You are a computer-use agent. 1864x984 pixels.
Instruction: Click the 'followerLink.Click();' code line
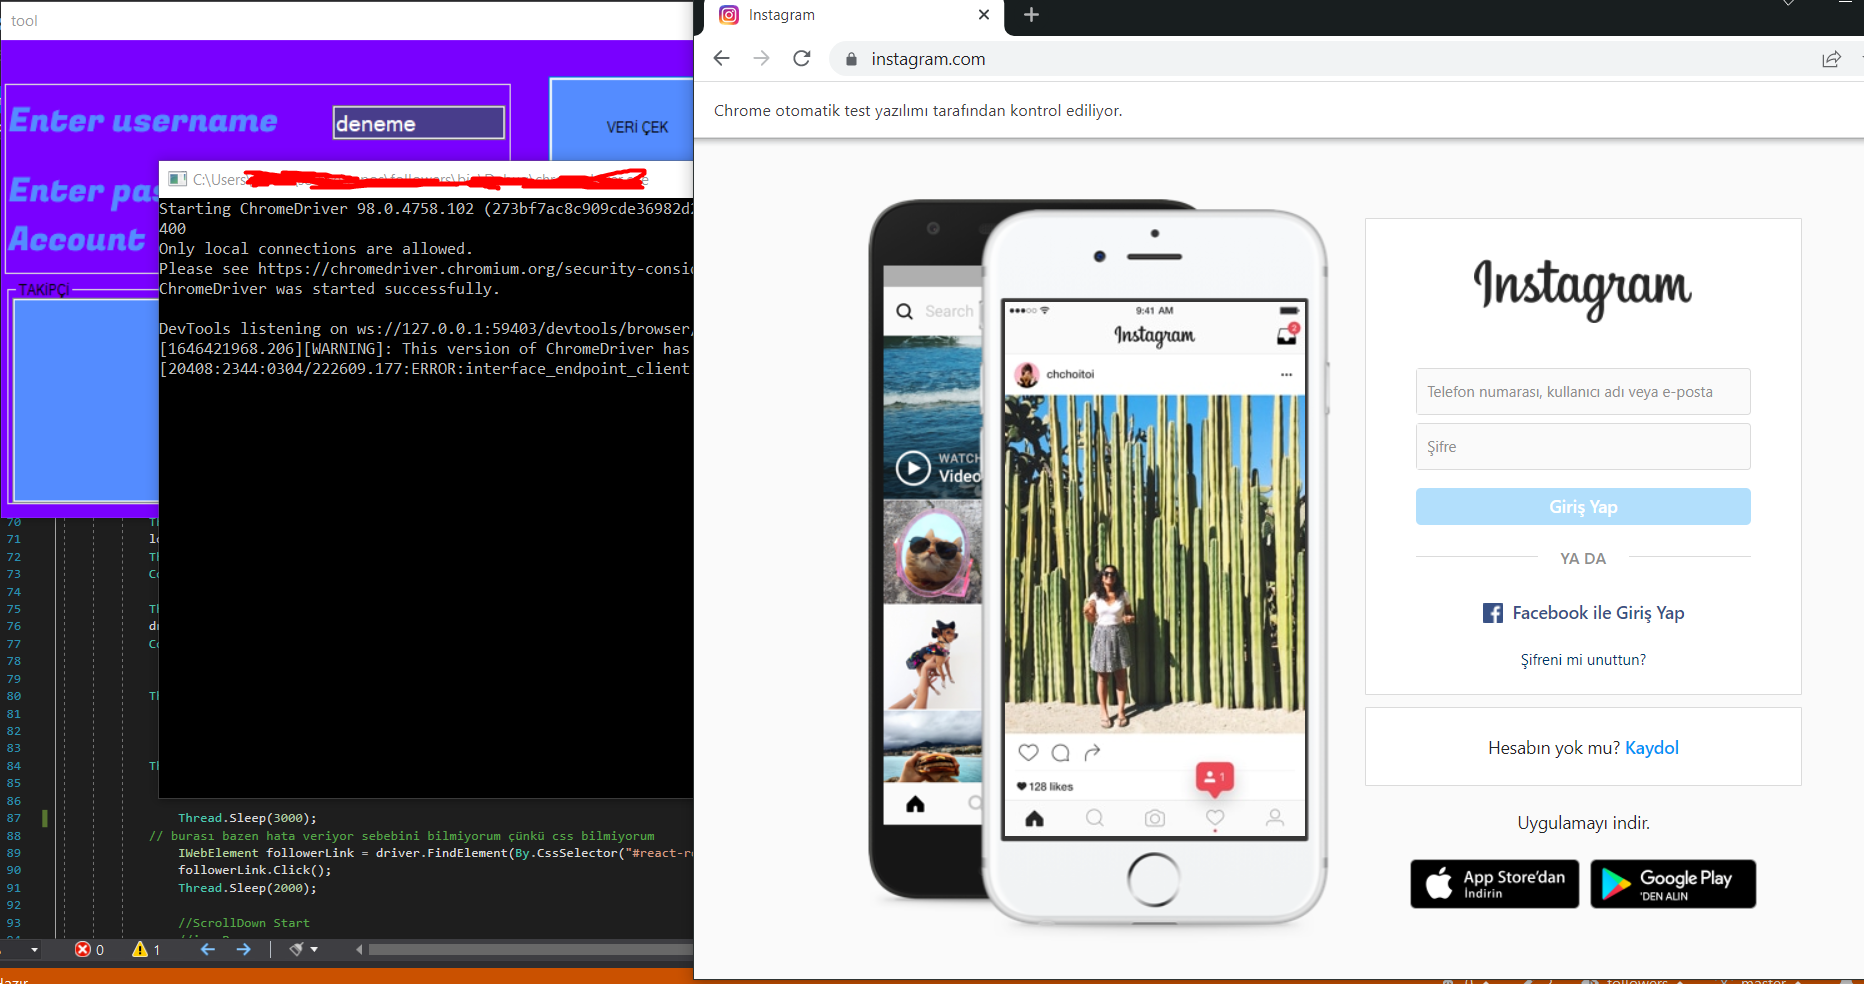[x=255, y=870]
